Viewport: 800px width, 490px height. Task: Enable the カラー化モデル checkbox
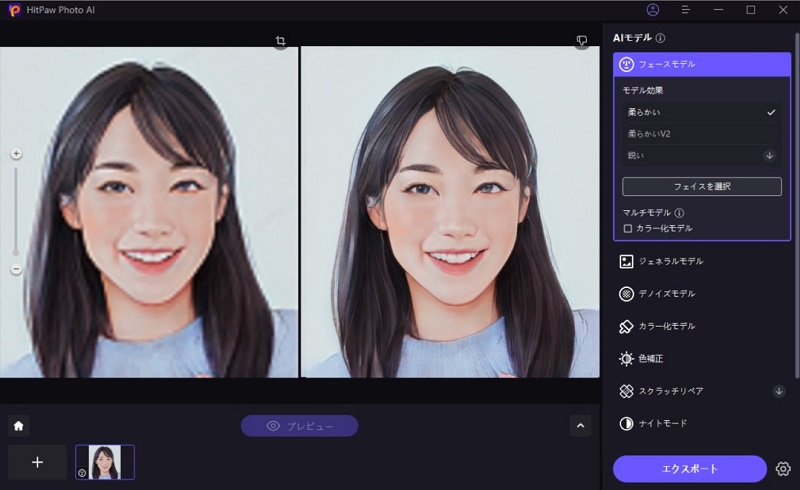(628, 228)
